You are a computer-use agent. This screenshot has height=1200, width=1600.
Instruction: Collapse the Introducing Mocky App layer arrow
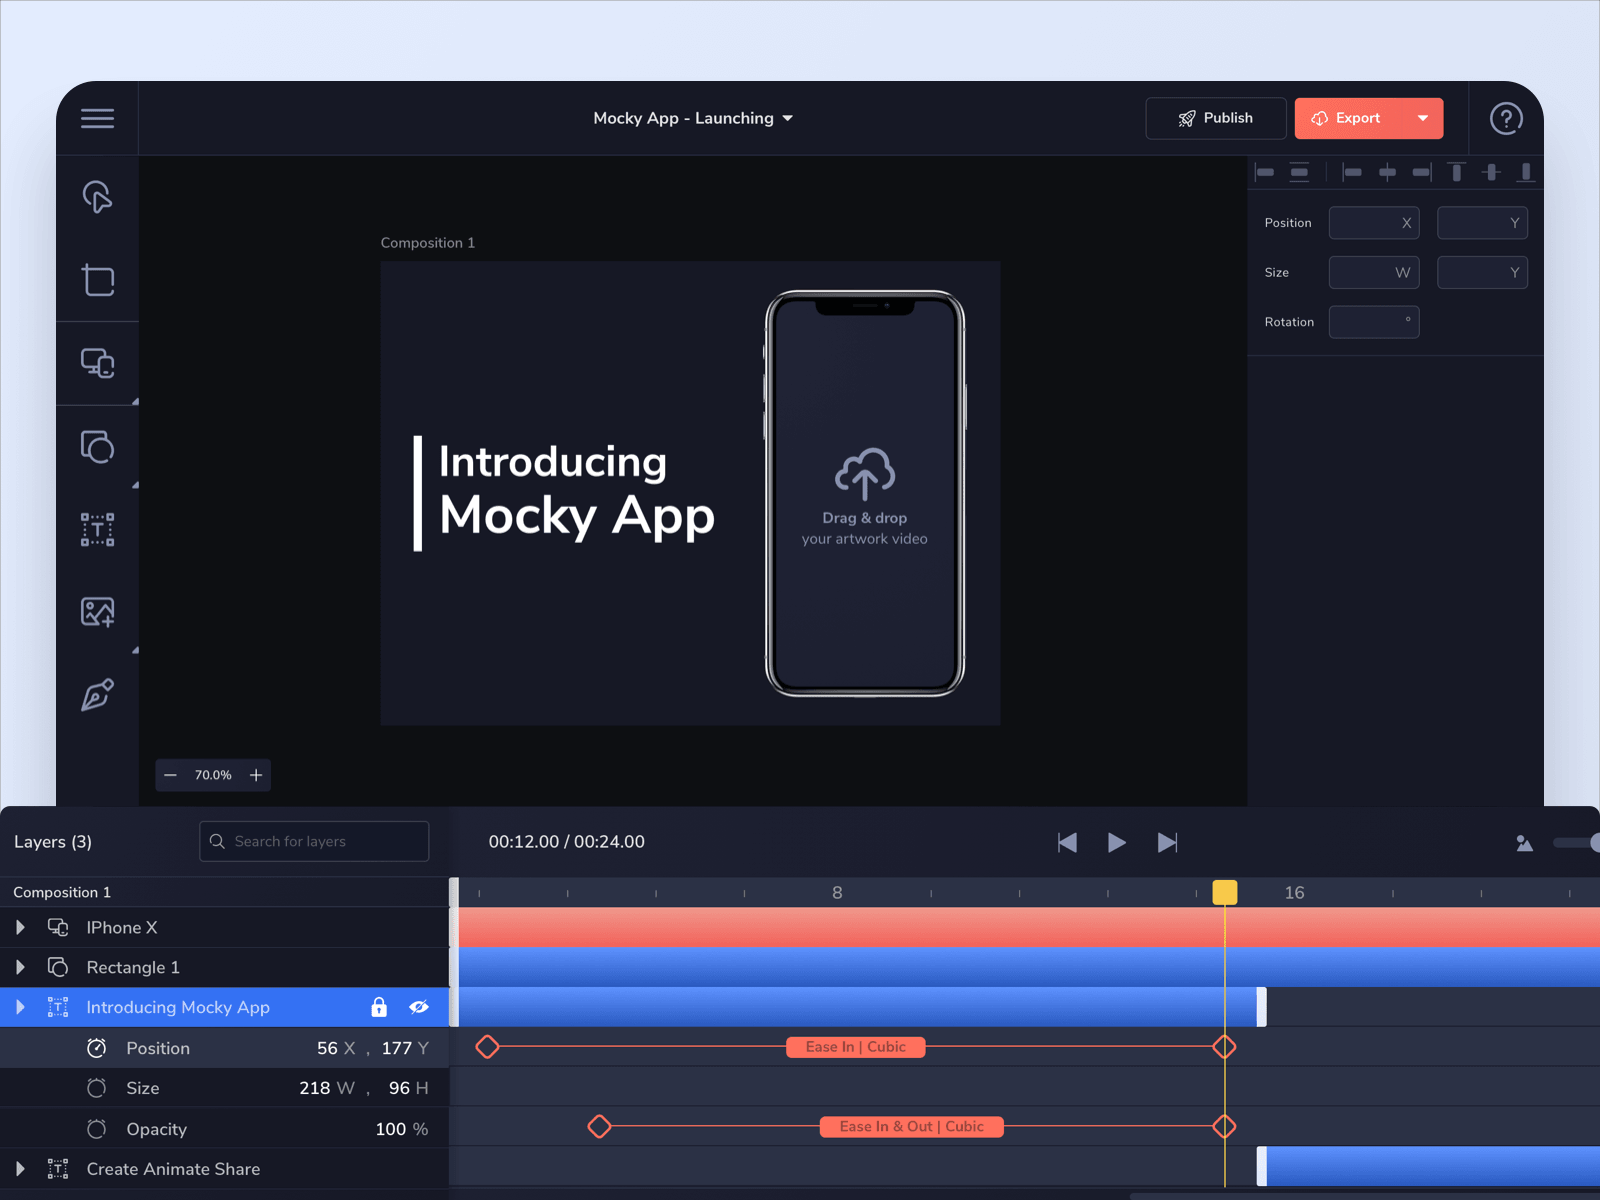[20, 1007]
